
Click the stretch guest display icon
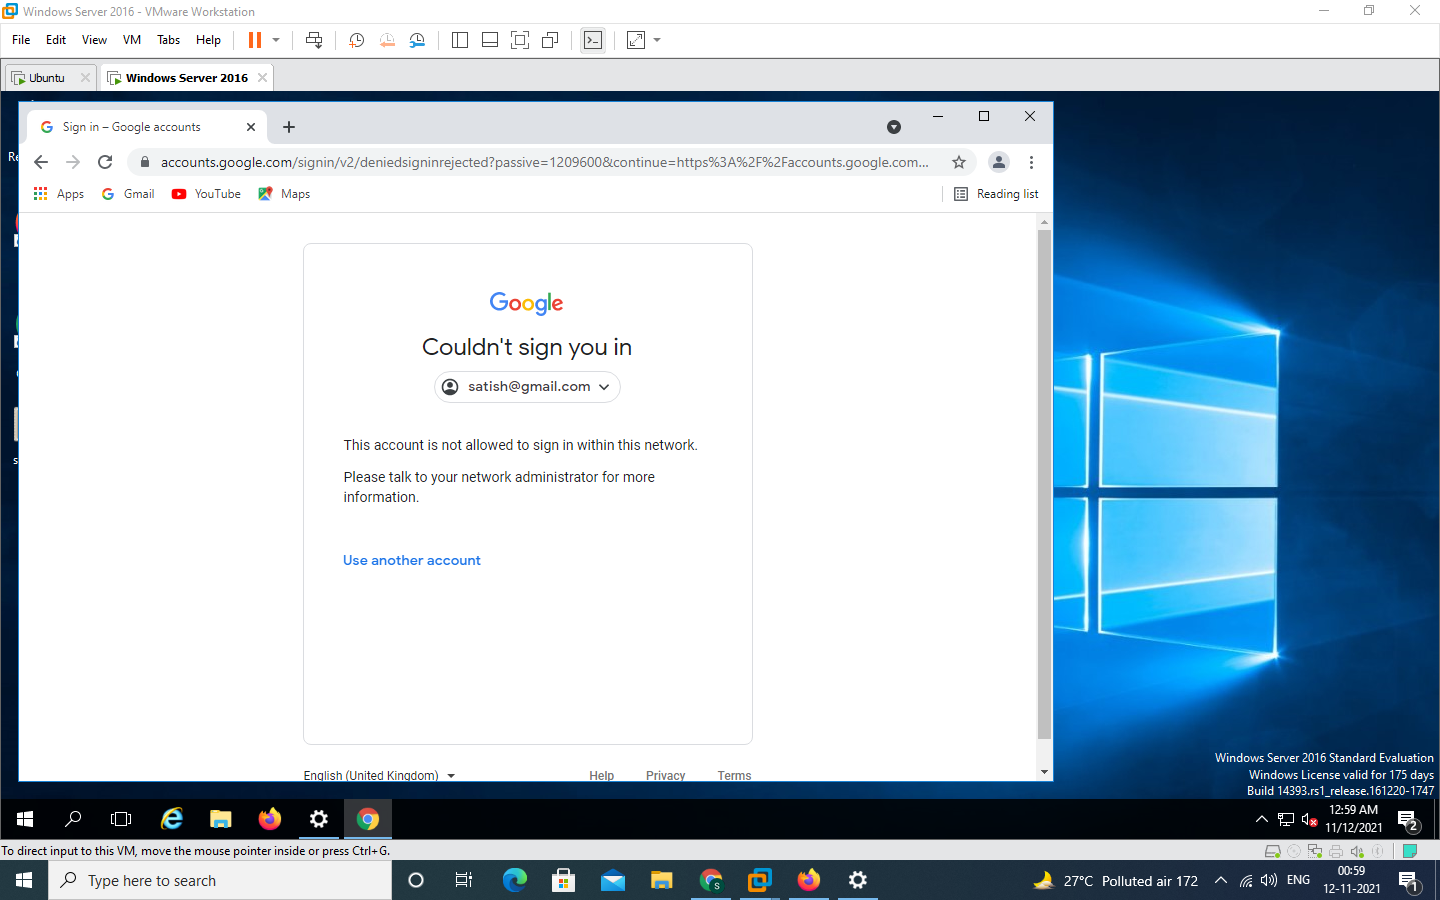636,40
